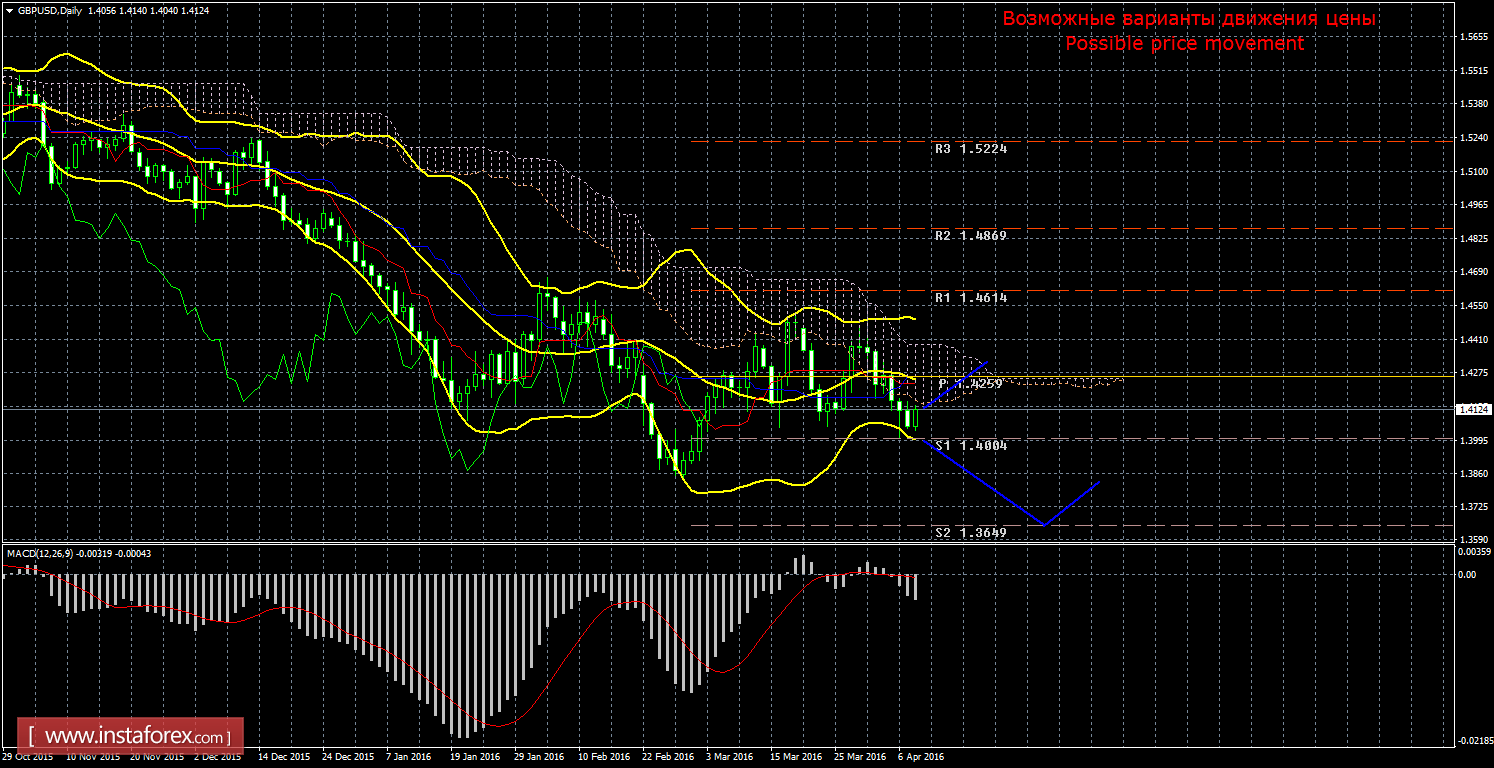The width and height of the screenshot is (1494, 768).
Task: Click price axis value 1.3590
Action: point(1474,541)
